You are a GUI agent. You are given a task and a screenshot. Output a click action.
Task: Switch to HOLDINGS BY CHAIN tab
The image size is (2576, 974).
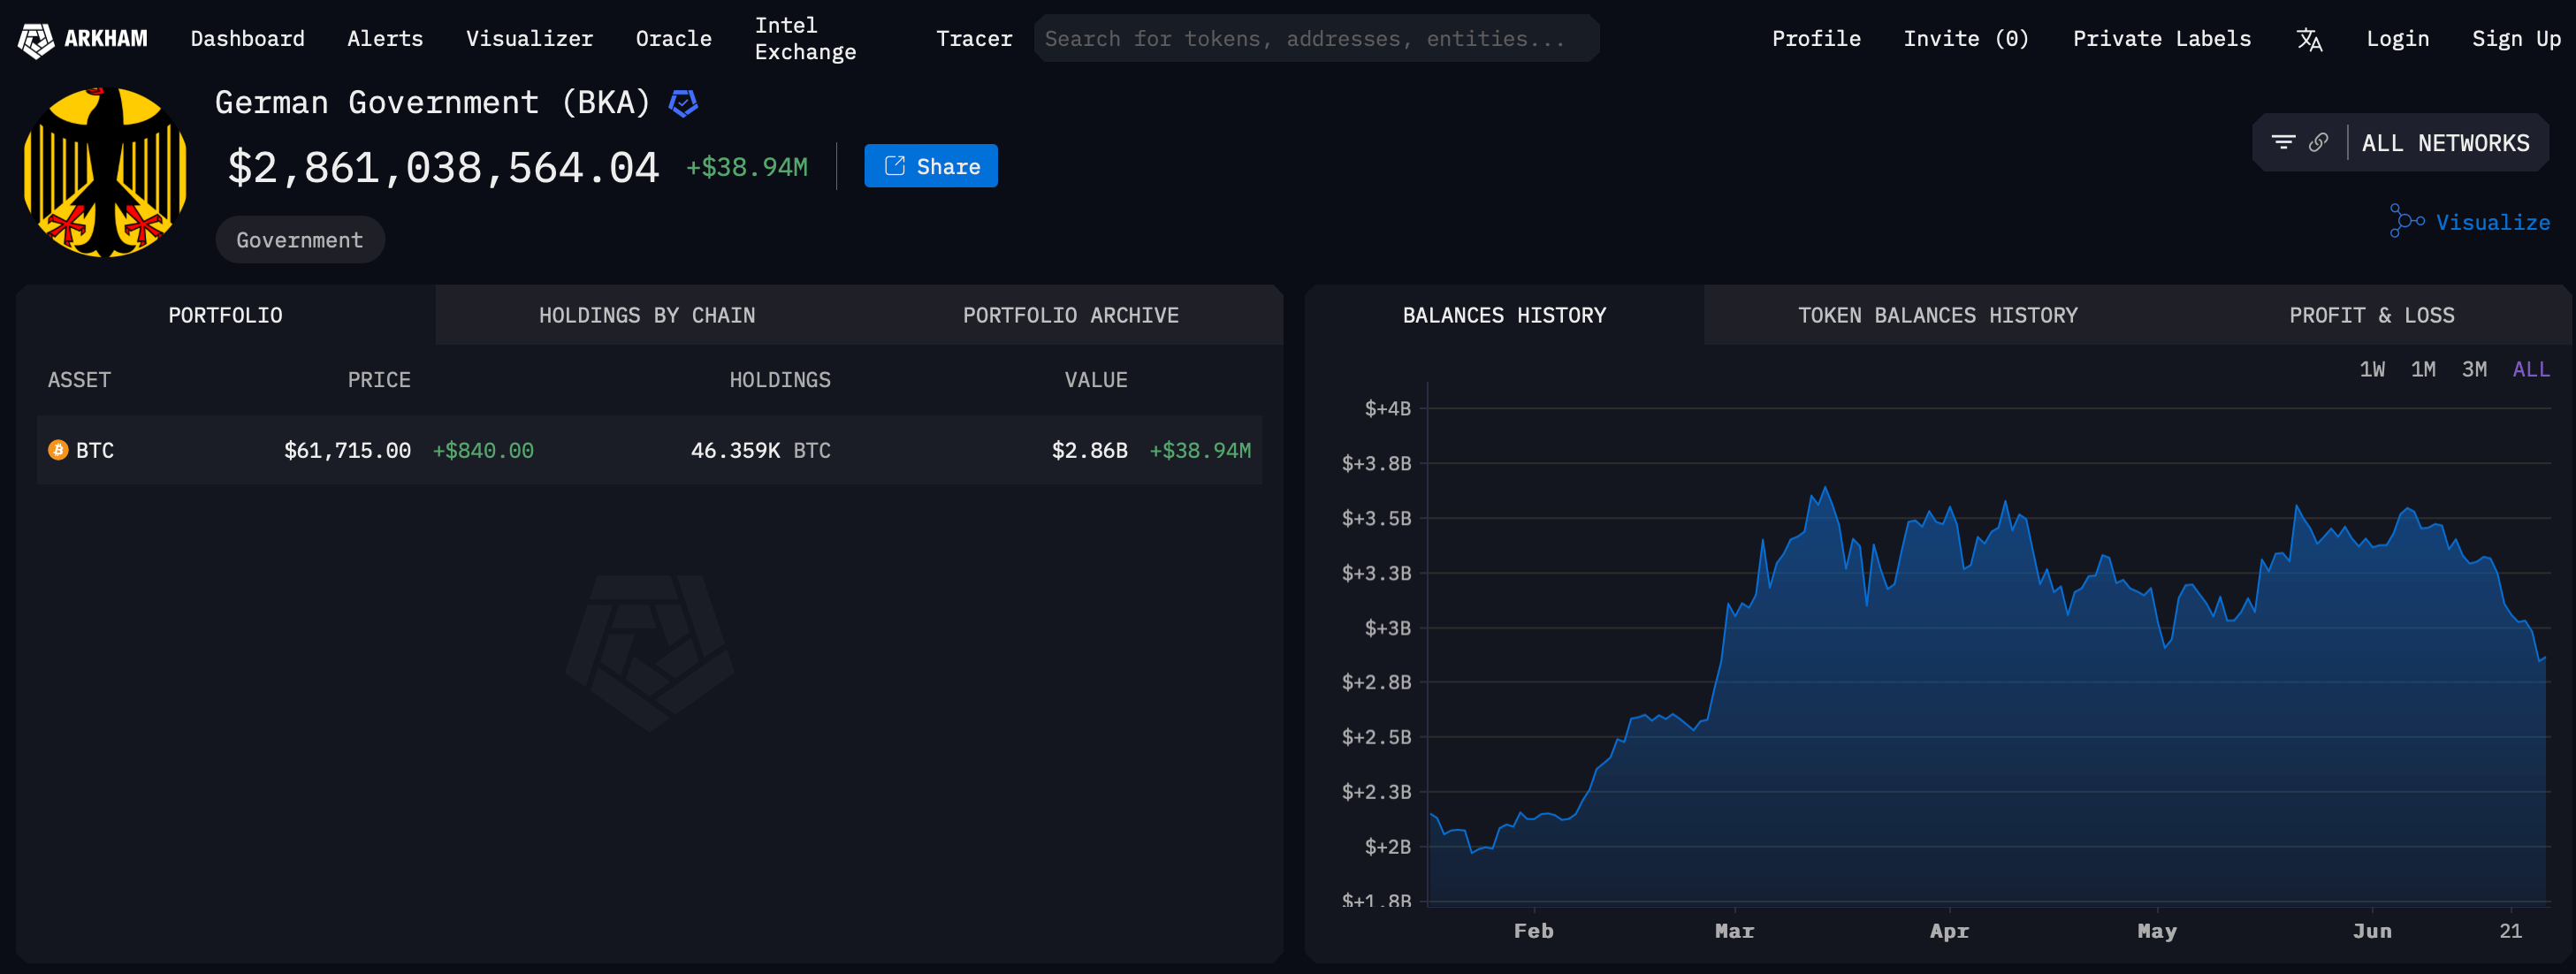647,315
